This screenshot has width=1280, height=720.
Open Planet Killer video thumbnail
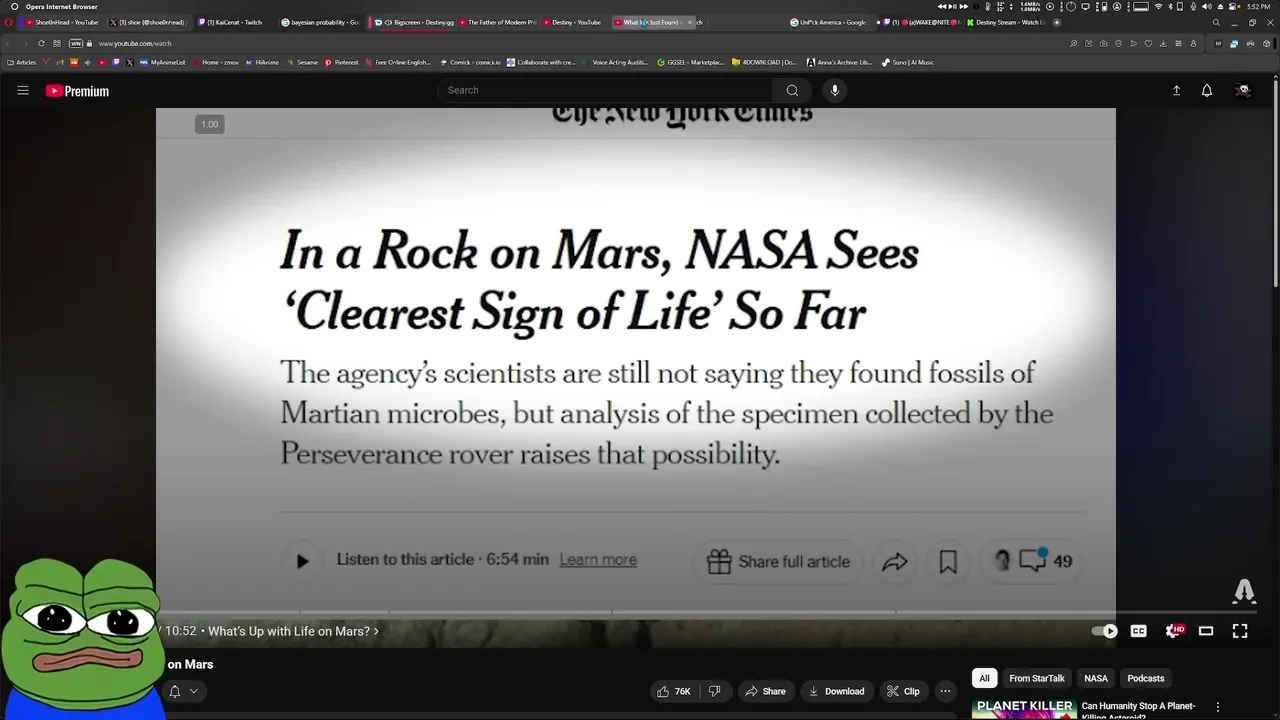[1024, 708]
